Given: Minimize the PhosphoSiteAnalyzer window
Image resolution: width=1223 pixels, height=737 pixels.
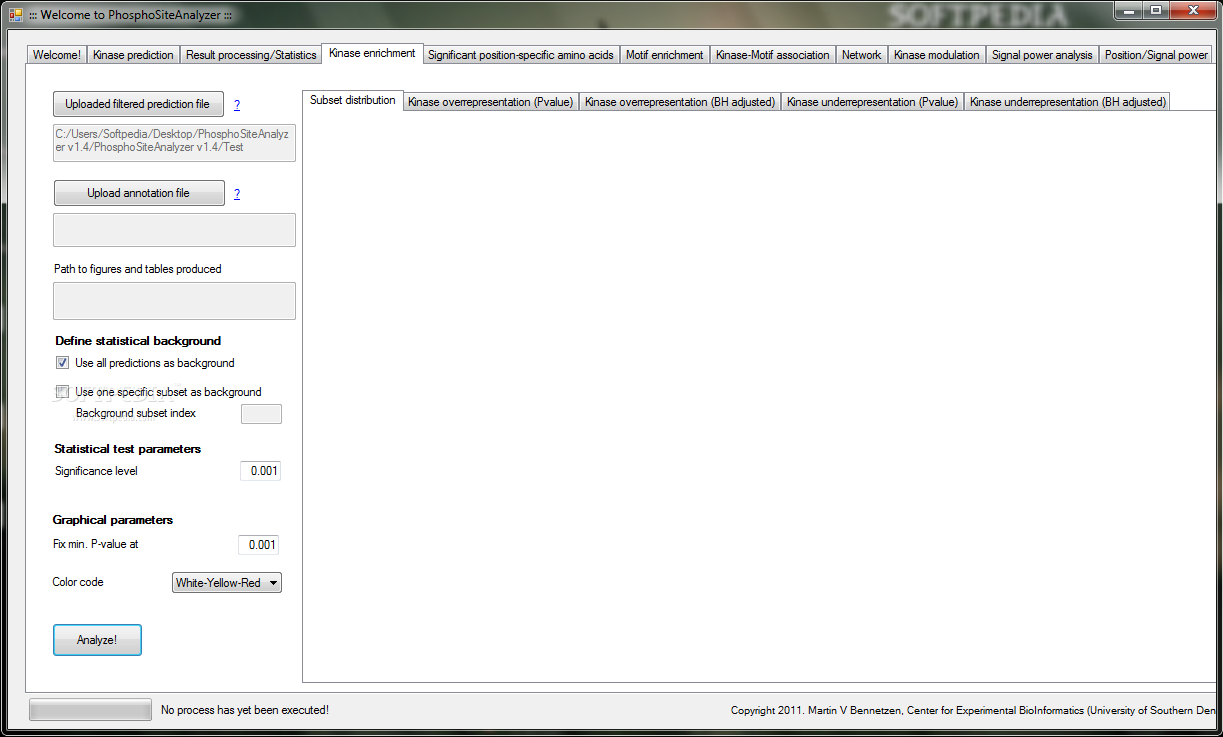Looking at the screenshot, I should (x=1128, y=10).
